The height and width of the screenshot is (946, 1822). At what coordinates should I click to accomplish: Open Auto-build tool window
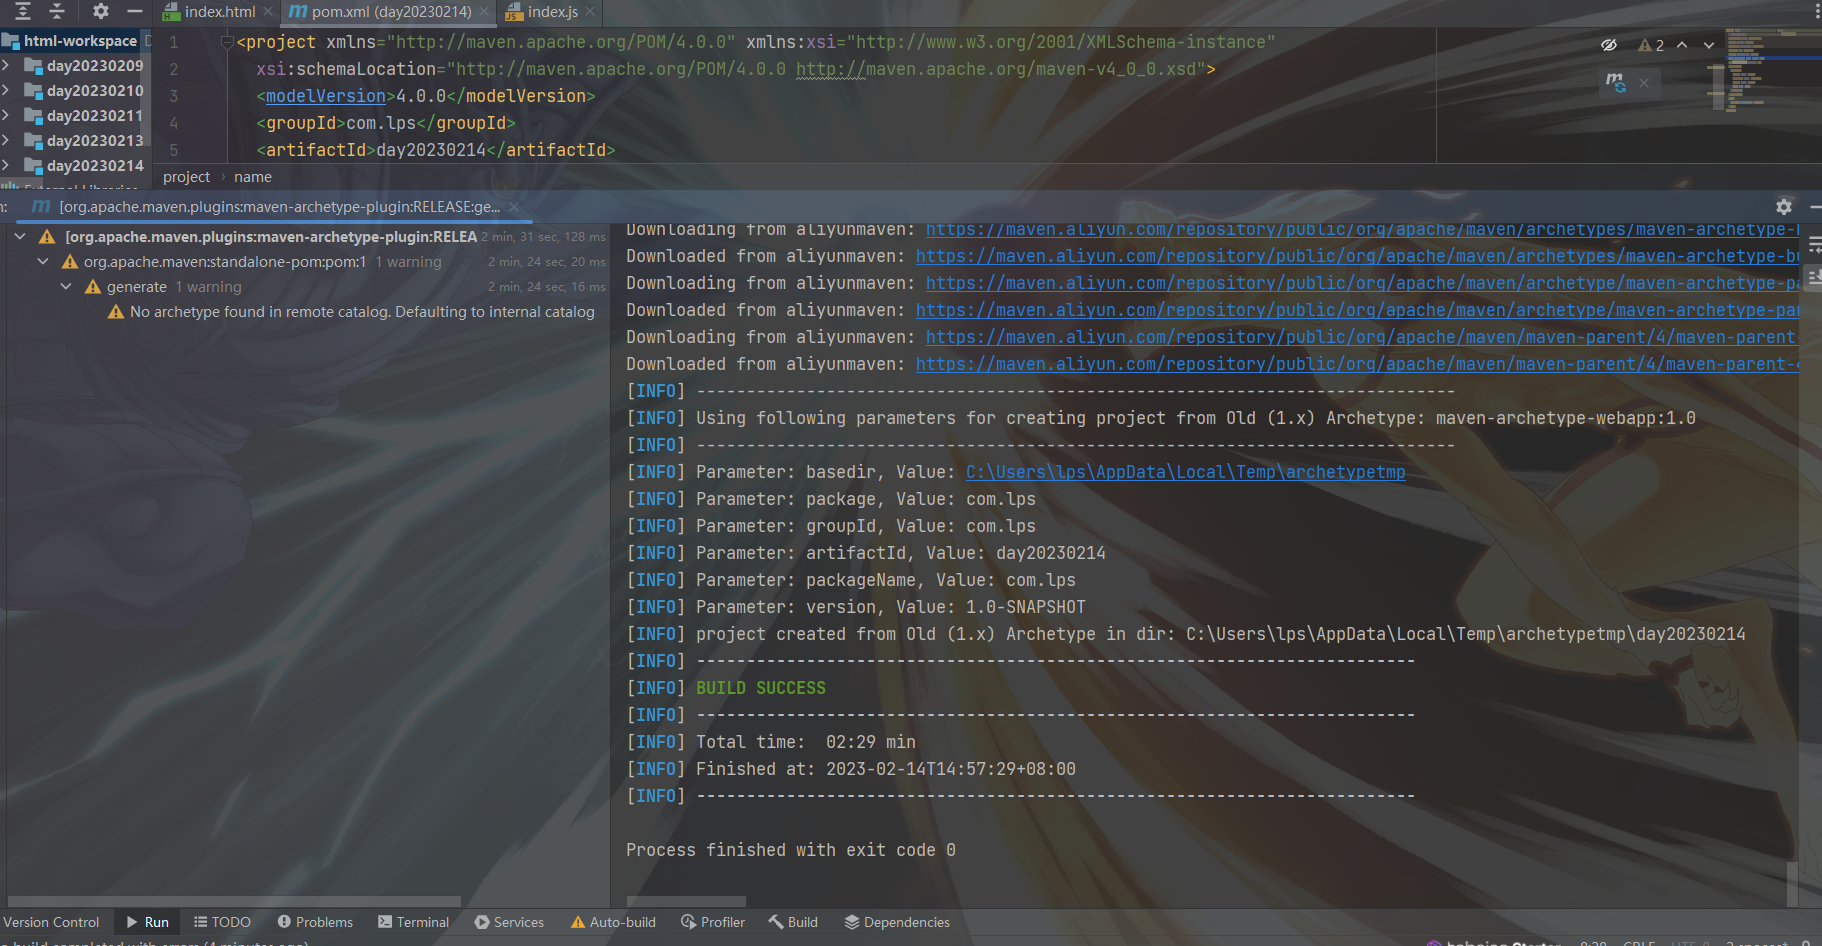613,922
